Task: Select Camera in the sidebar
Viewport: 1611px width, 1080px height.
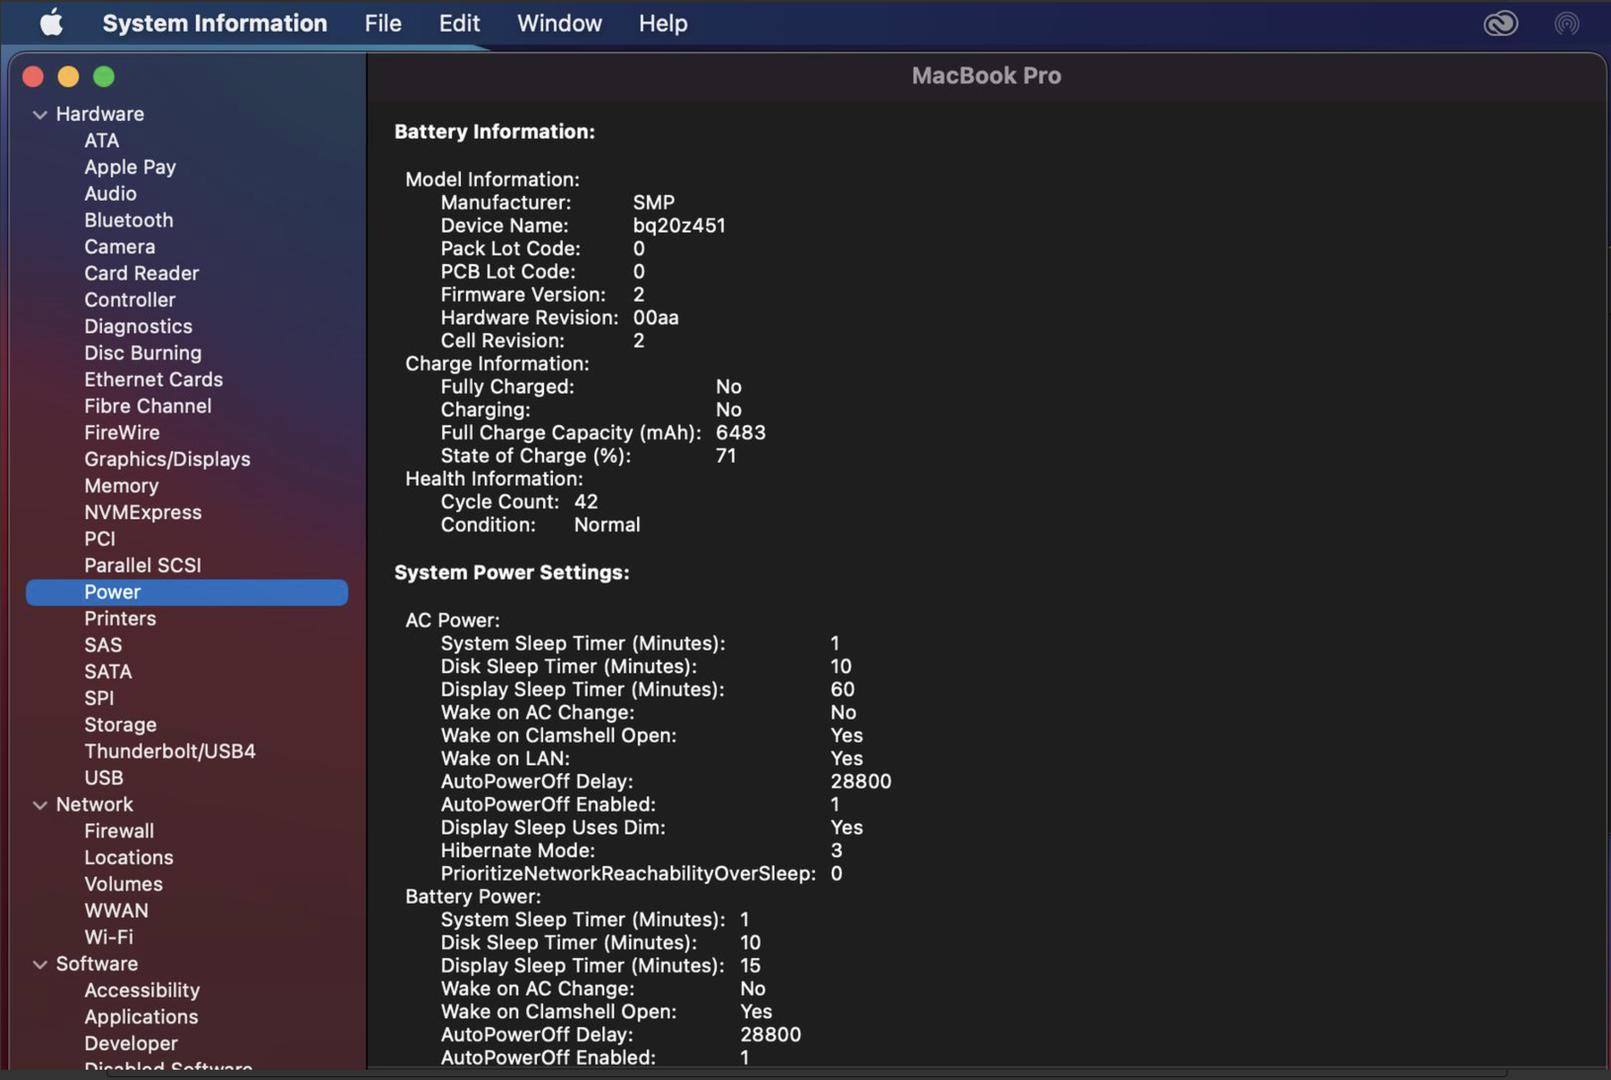Action: point(119,247)
